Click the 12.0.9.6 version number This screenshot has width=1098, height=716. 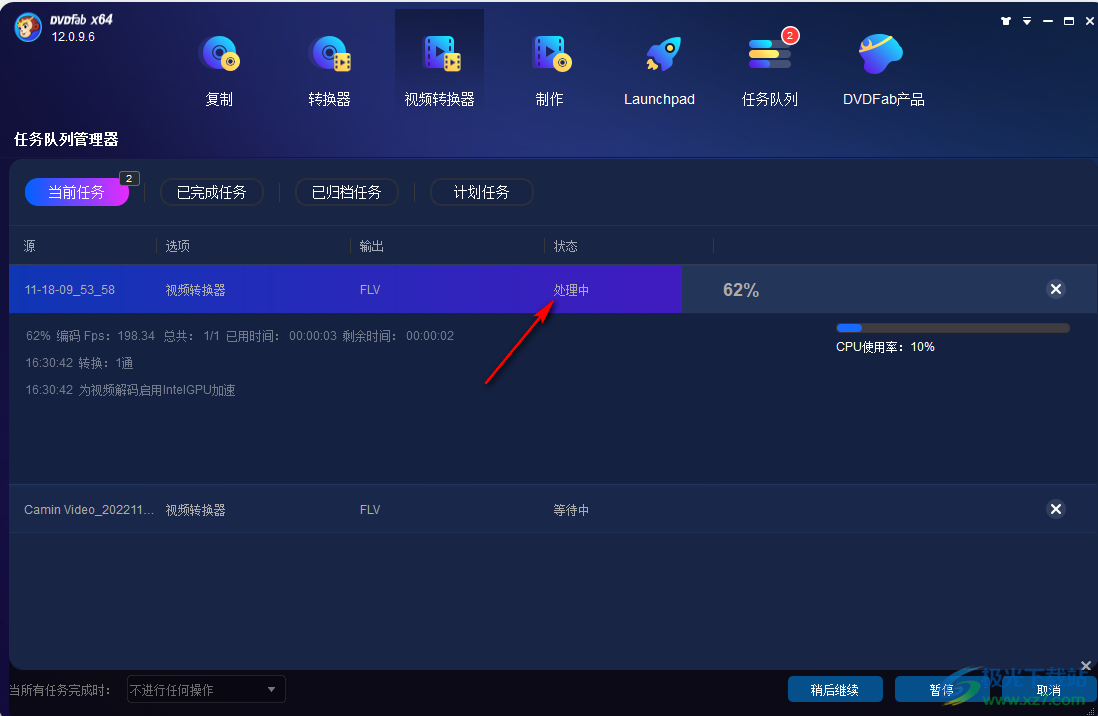click(73, 36)
